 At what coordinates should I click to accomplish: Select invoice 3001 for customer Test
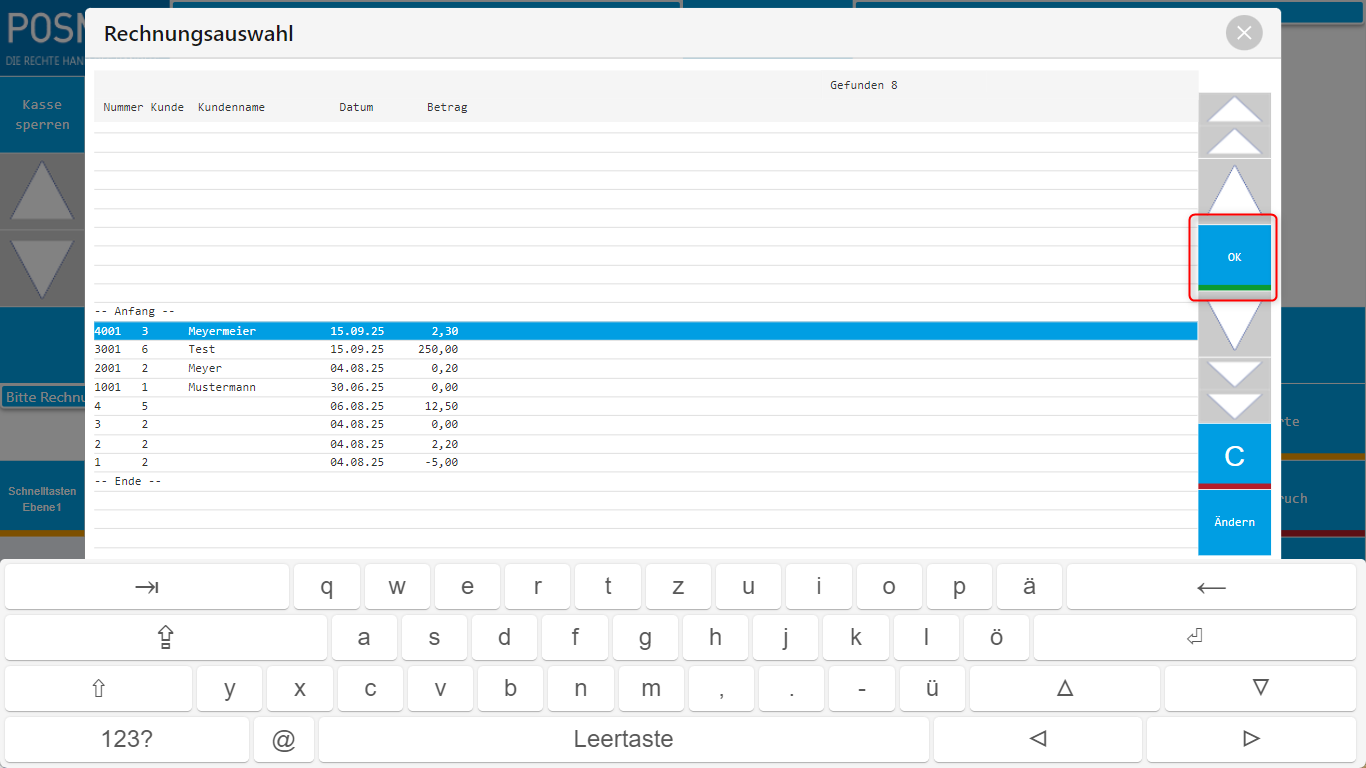(x=300, y=350)
